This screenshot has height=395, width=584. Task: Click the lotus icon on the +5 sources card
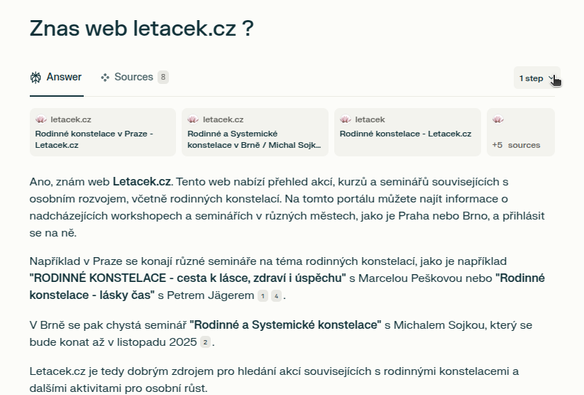[498, 120]
